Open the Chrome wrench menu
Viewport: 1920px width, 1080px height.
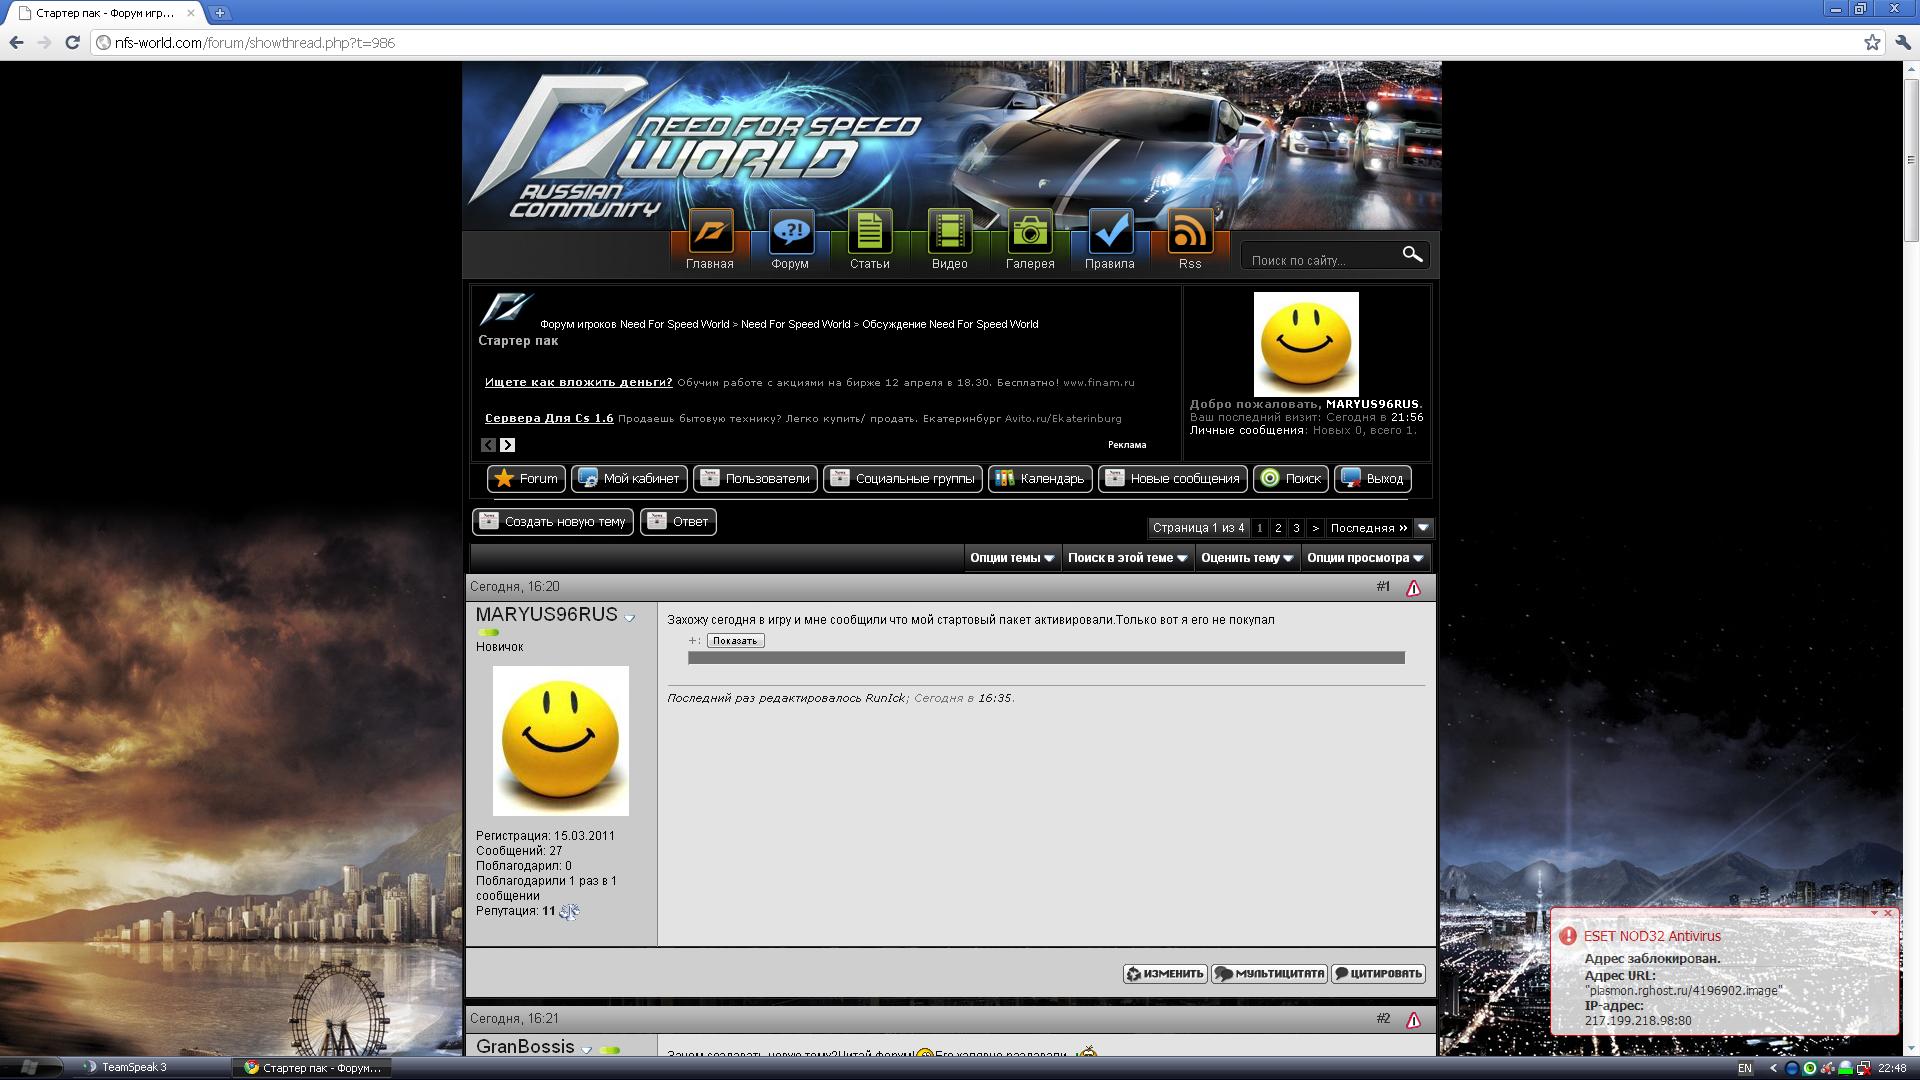coord(1901,42)
